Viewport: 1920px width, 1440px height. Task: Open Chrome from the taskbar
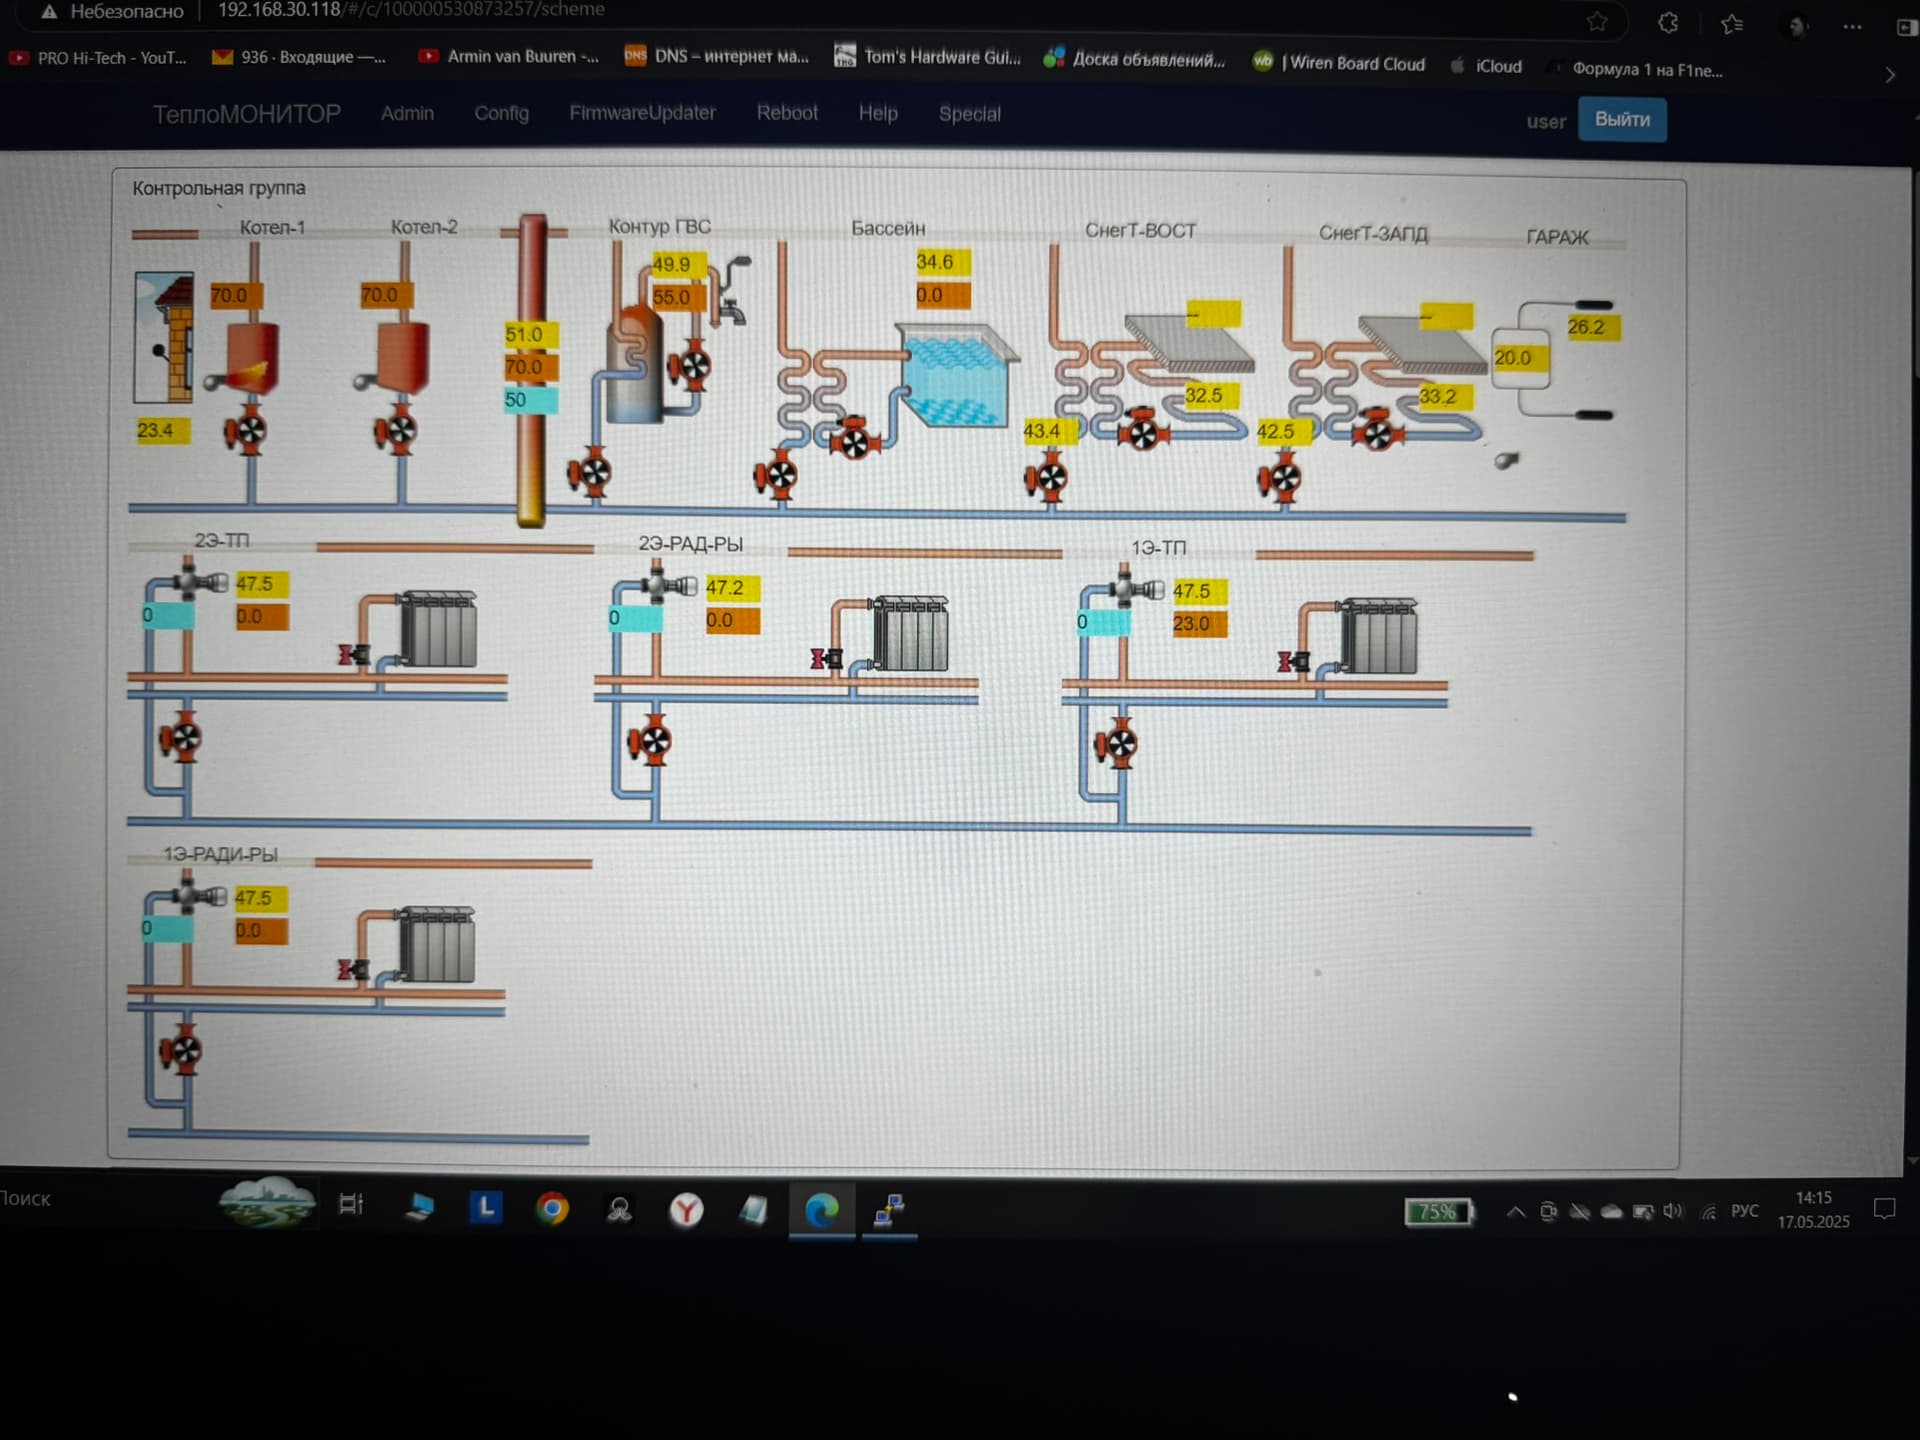[x=552, y=1209]
